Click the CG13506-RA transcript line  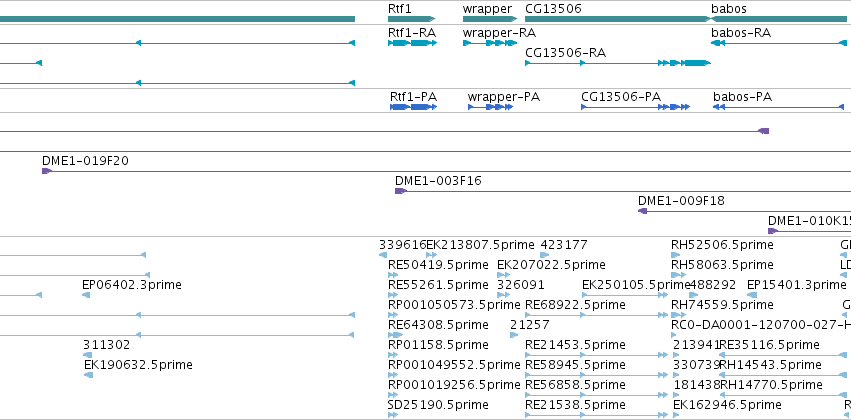click(618, 63)
